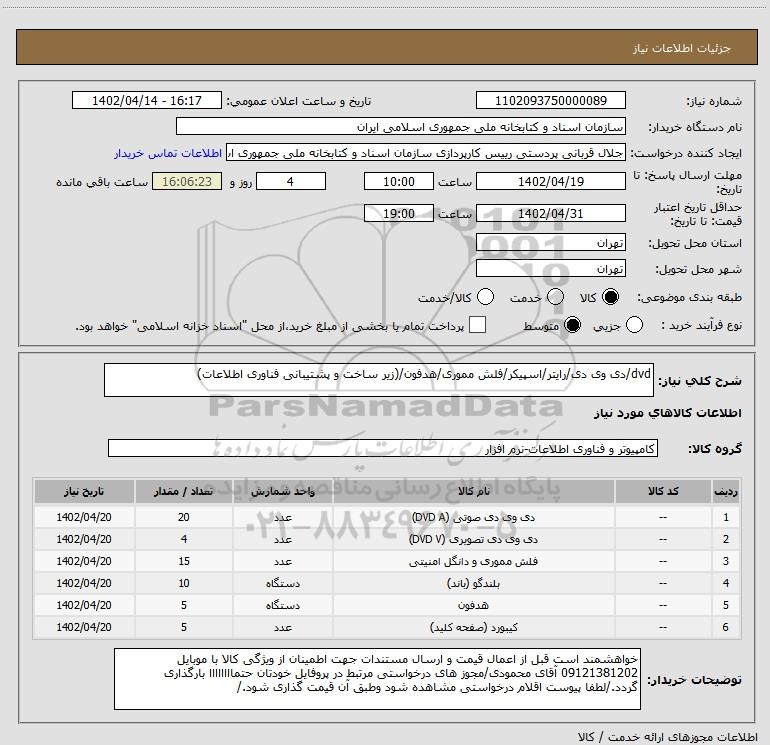Click the واحد شمارش column header
This screenshot has height=745, width=770.
(x=283, y=491)
